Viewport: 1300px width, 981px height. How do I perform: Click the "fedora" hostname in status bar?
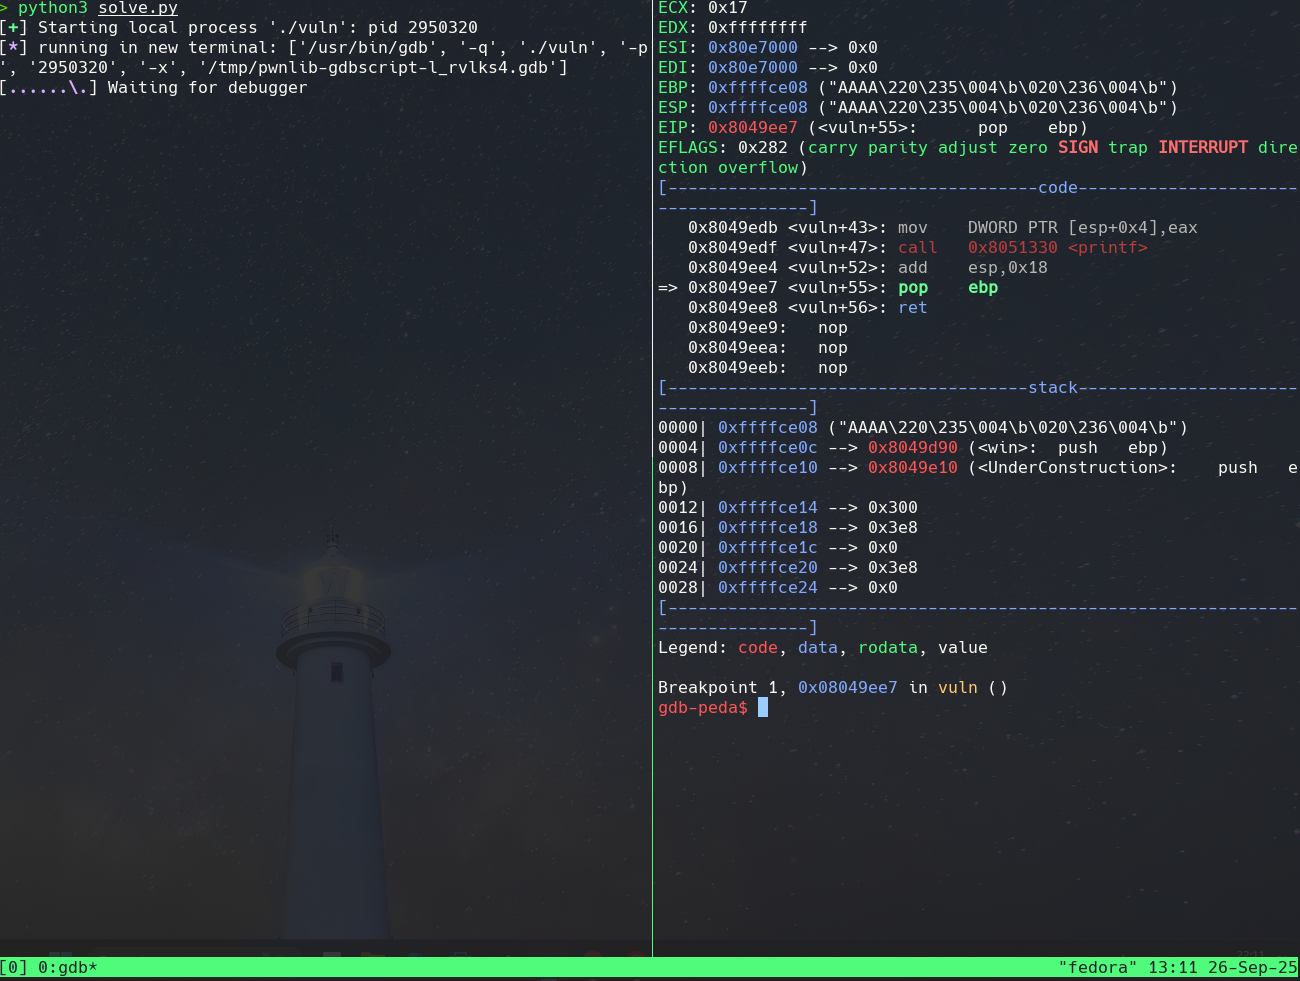point(1097,968)
